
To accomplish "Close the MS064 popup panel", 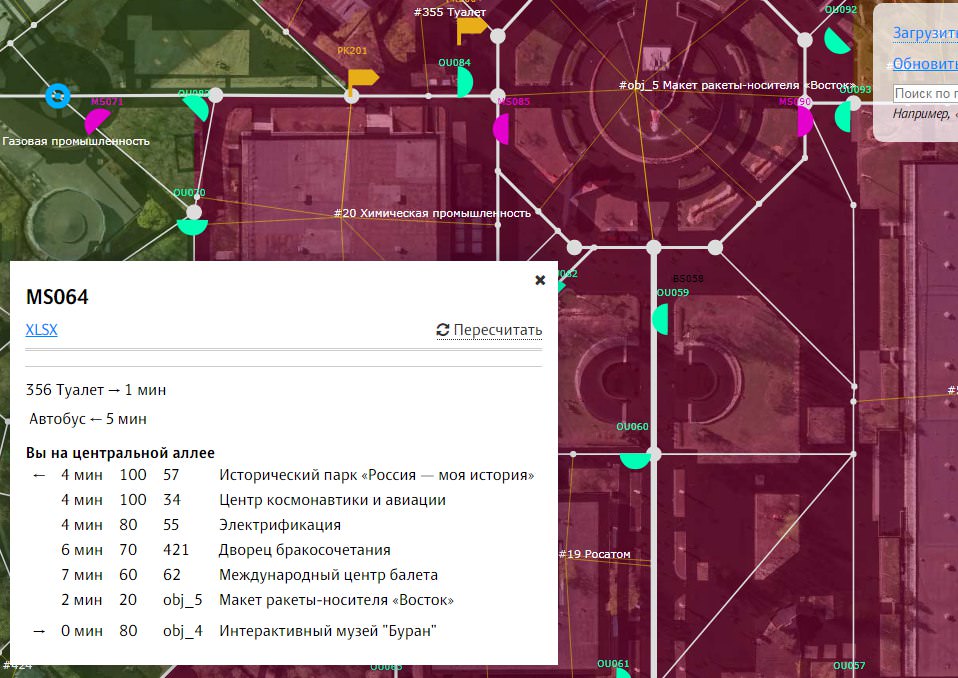I will (x=540, y=280).
